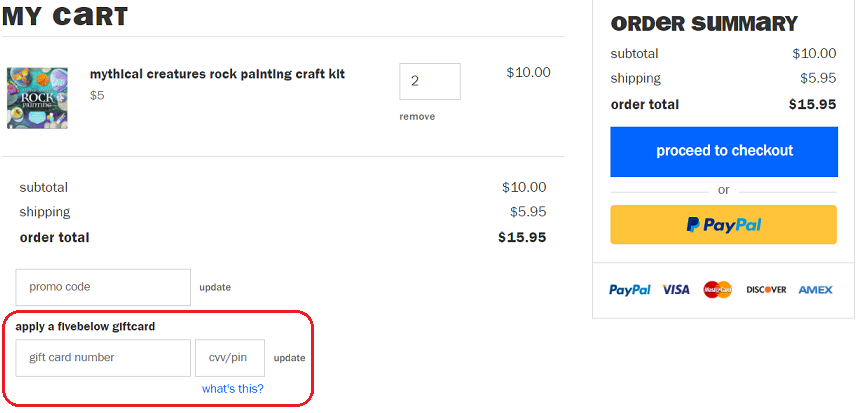Open the "what's this?" gift card help link
857x413 pixels.
(x=233, y=389)
